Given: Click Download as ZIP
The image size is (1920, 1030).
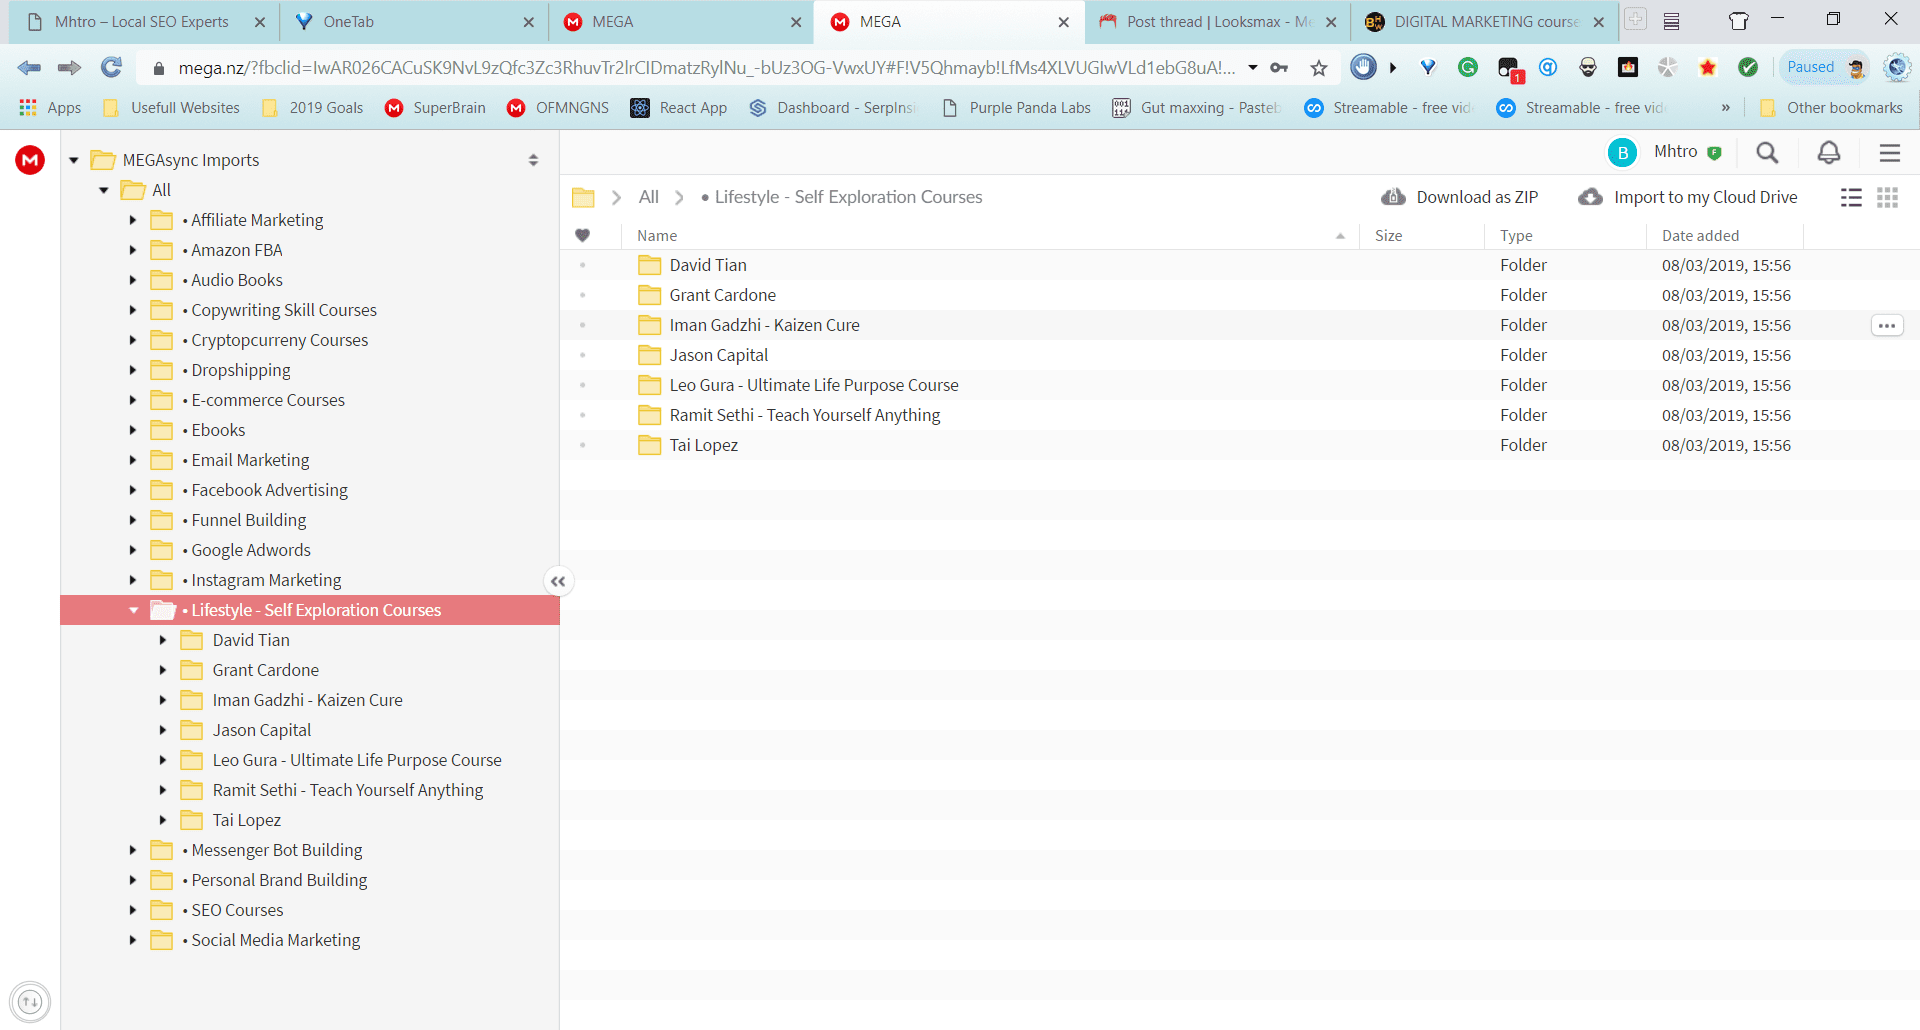Looking at the screenshot, I should coord(1460,197).
